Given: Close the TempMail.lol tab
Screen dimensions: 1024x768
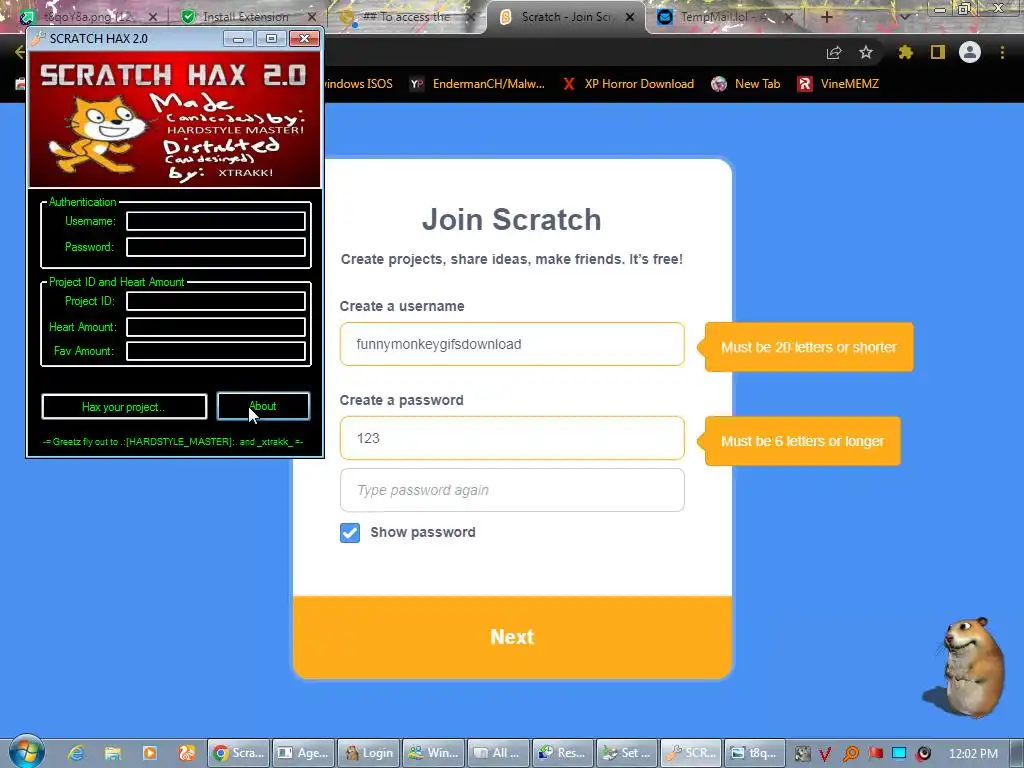Looking at the screenshot, I should pos(788,18).
